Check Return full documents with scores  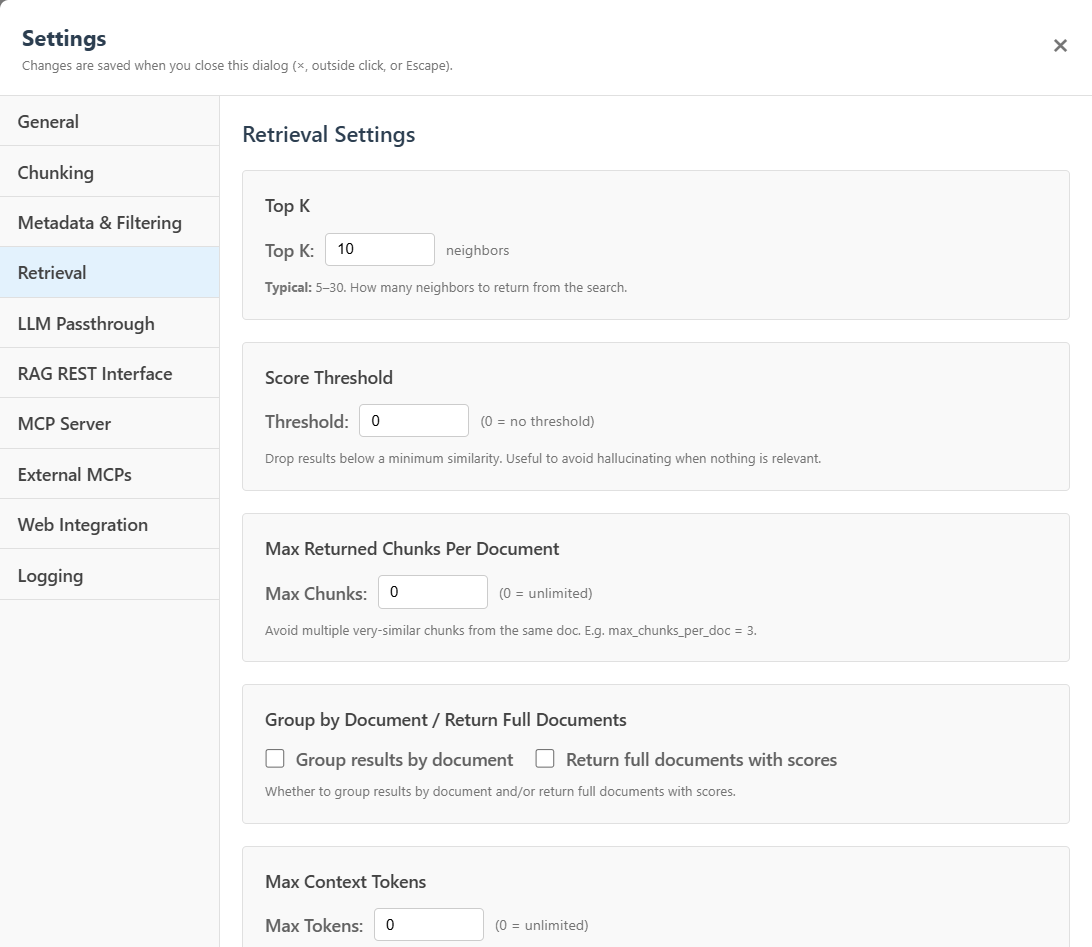coord(545,758)
